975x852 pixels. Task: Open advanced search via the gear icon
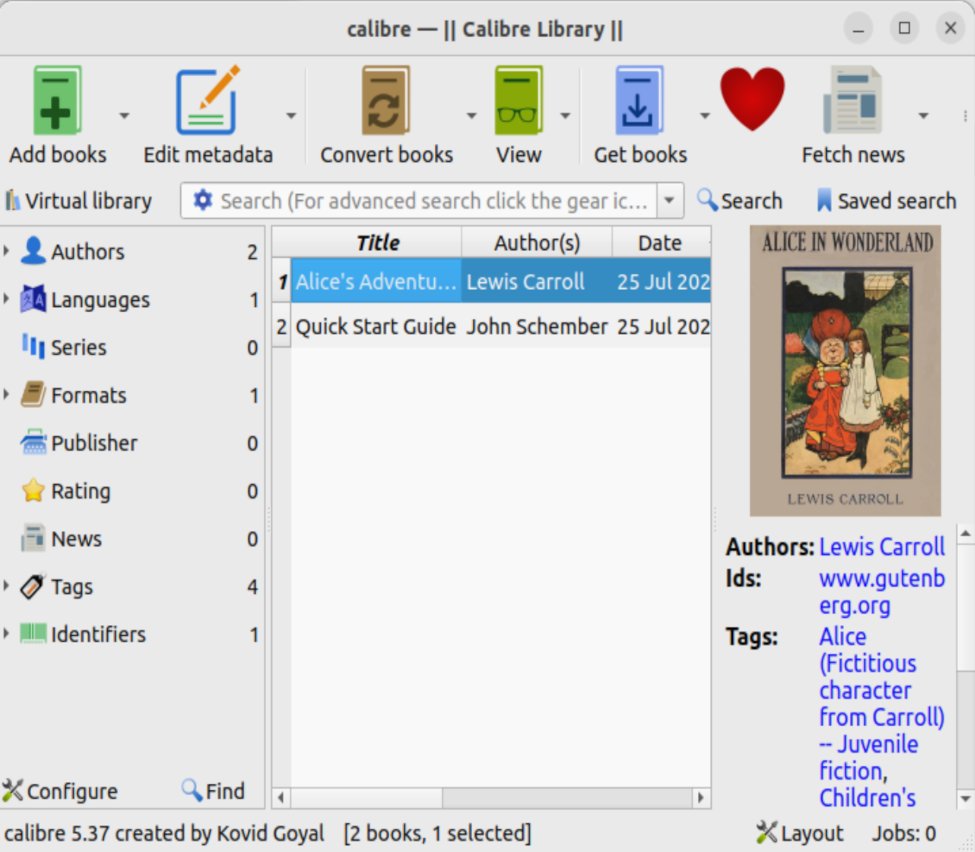(x=203, y=200)
